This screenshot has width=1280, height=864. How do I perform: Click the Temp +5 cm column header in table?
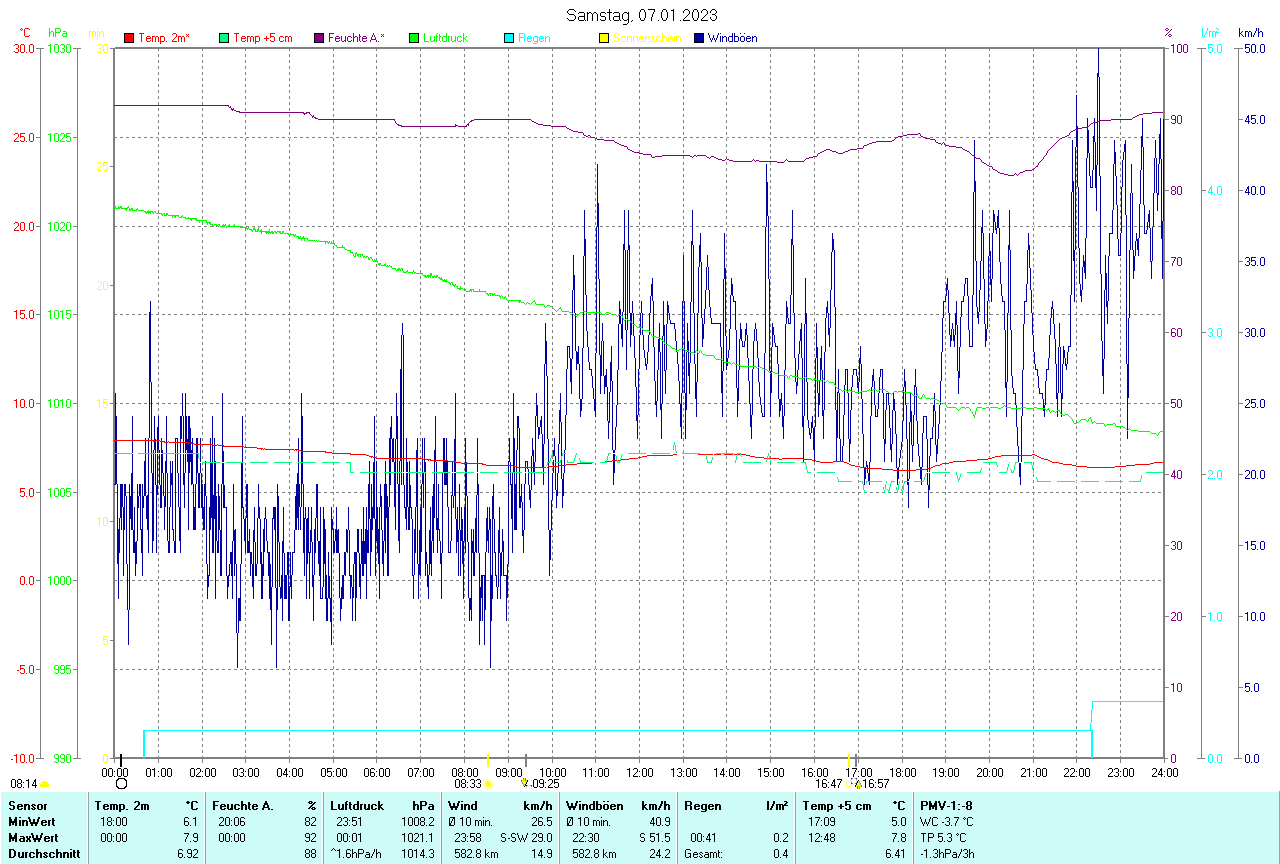837,806
